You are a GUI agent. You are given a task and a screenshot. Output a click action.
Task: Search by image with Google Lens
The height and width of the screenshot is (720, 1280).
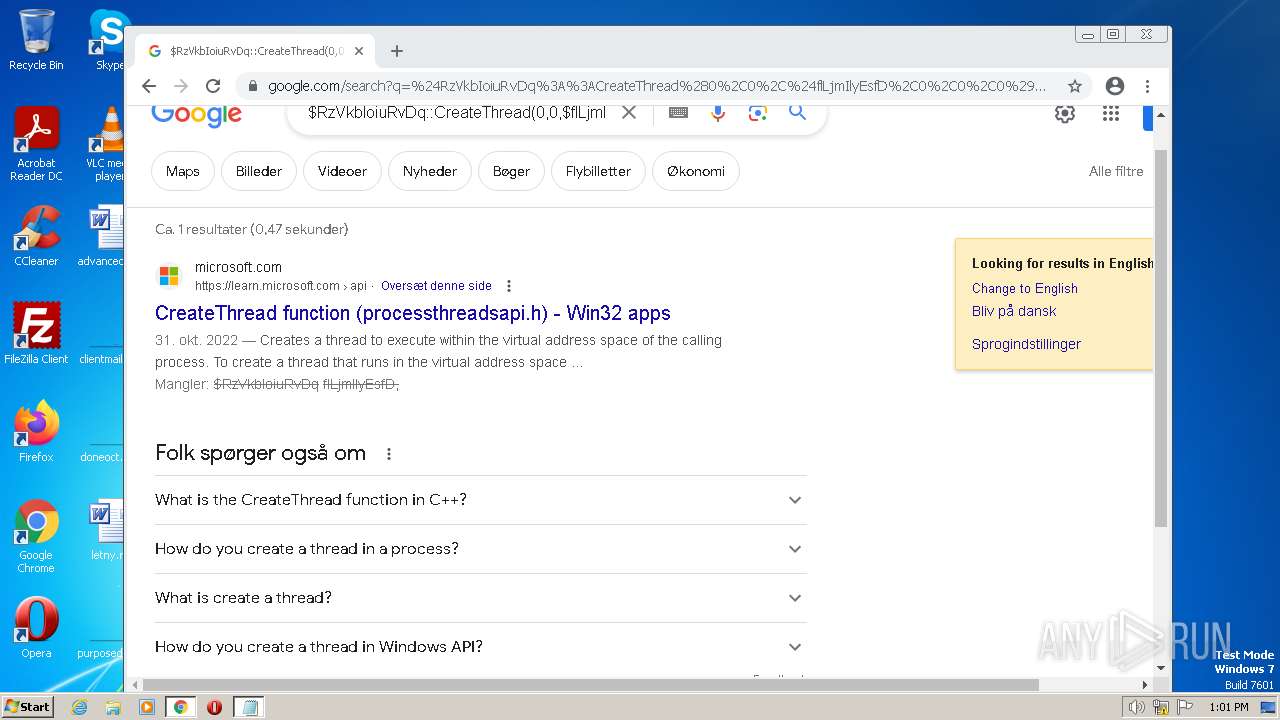757,113
